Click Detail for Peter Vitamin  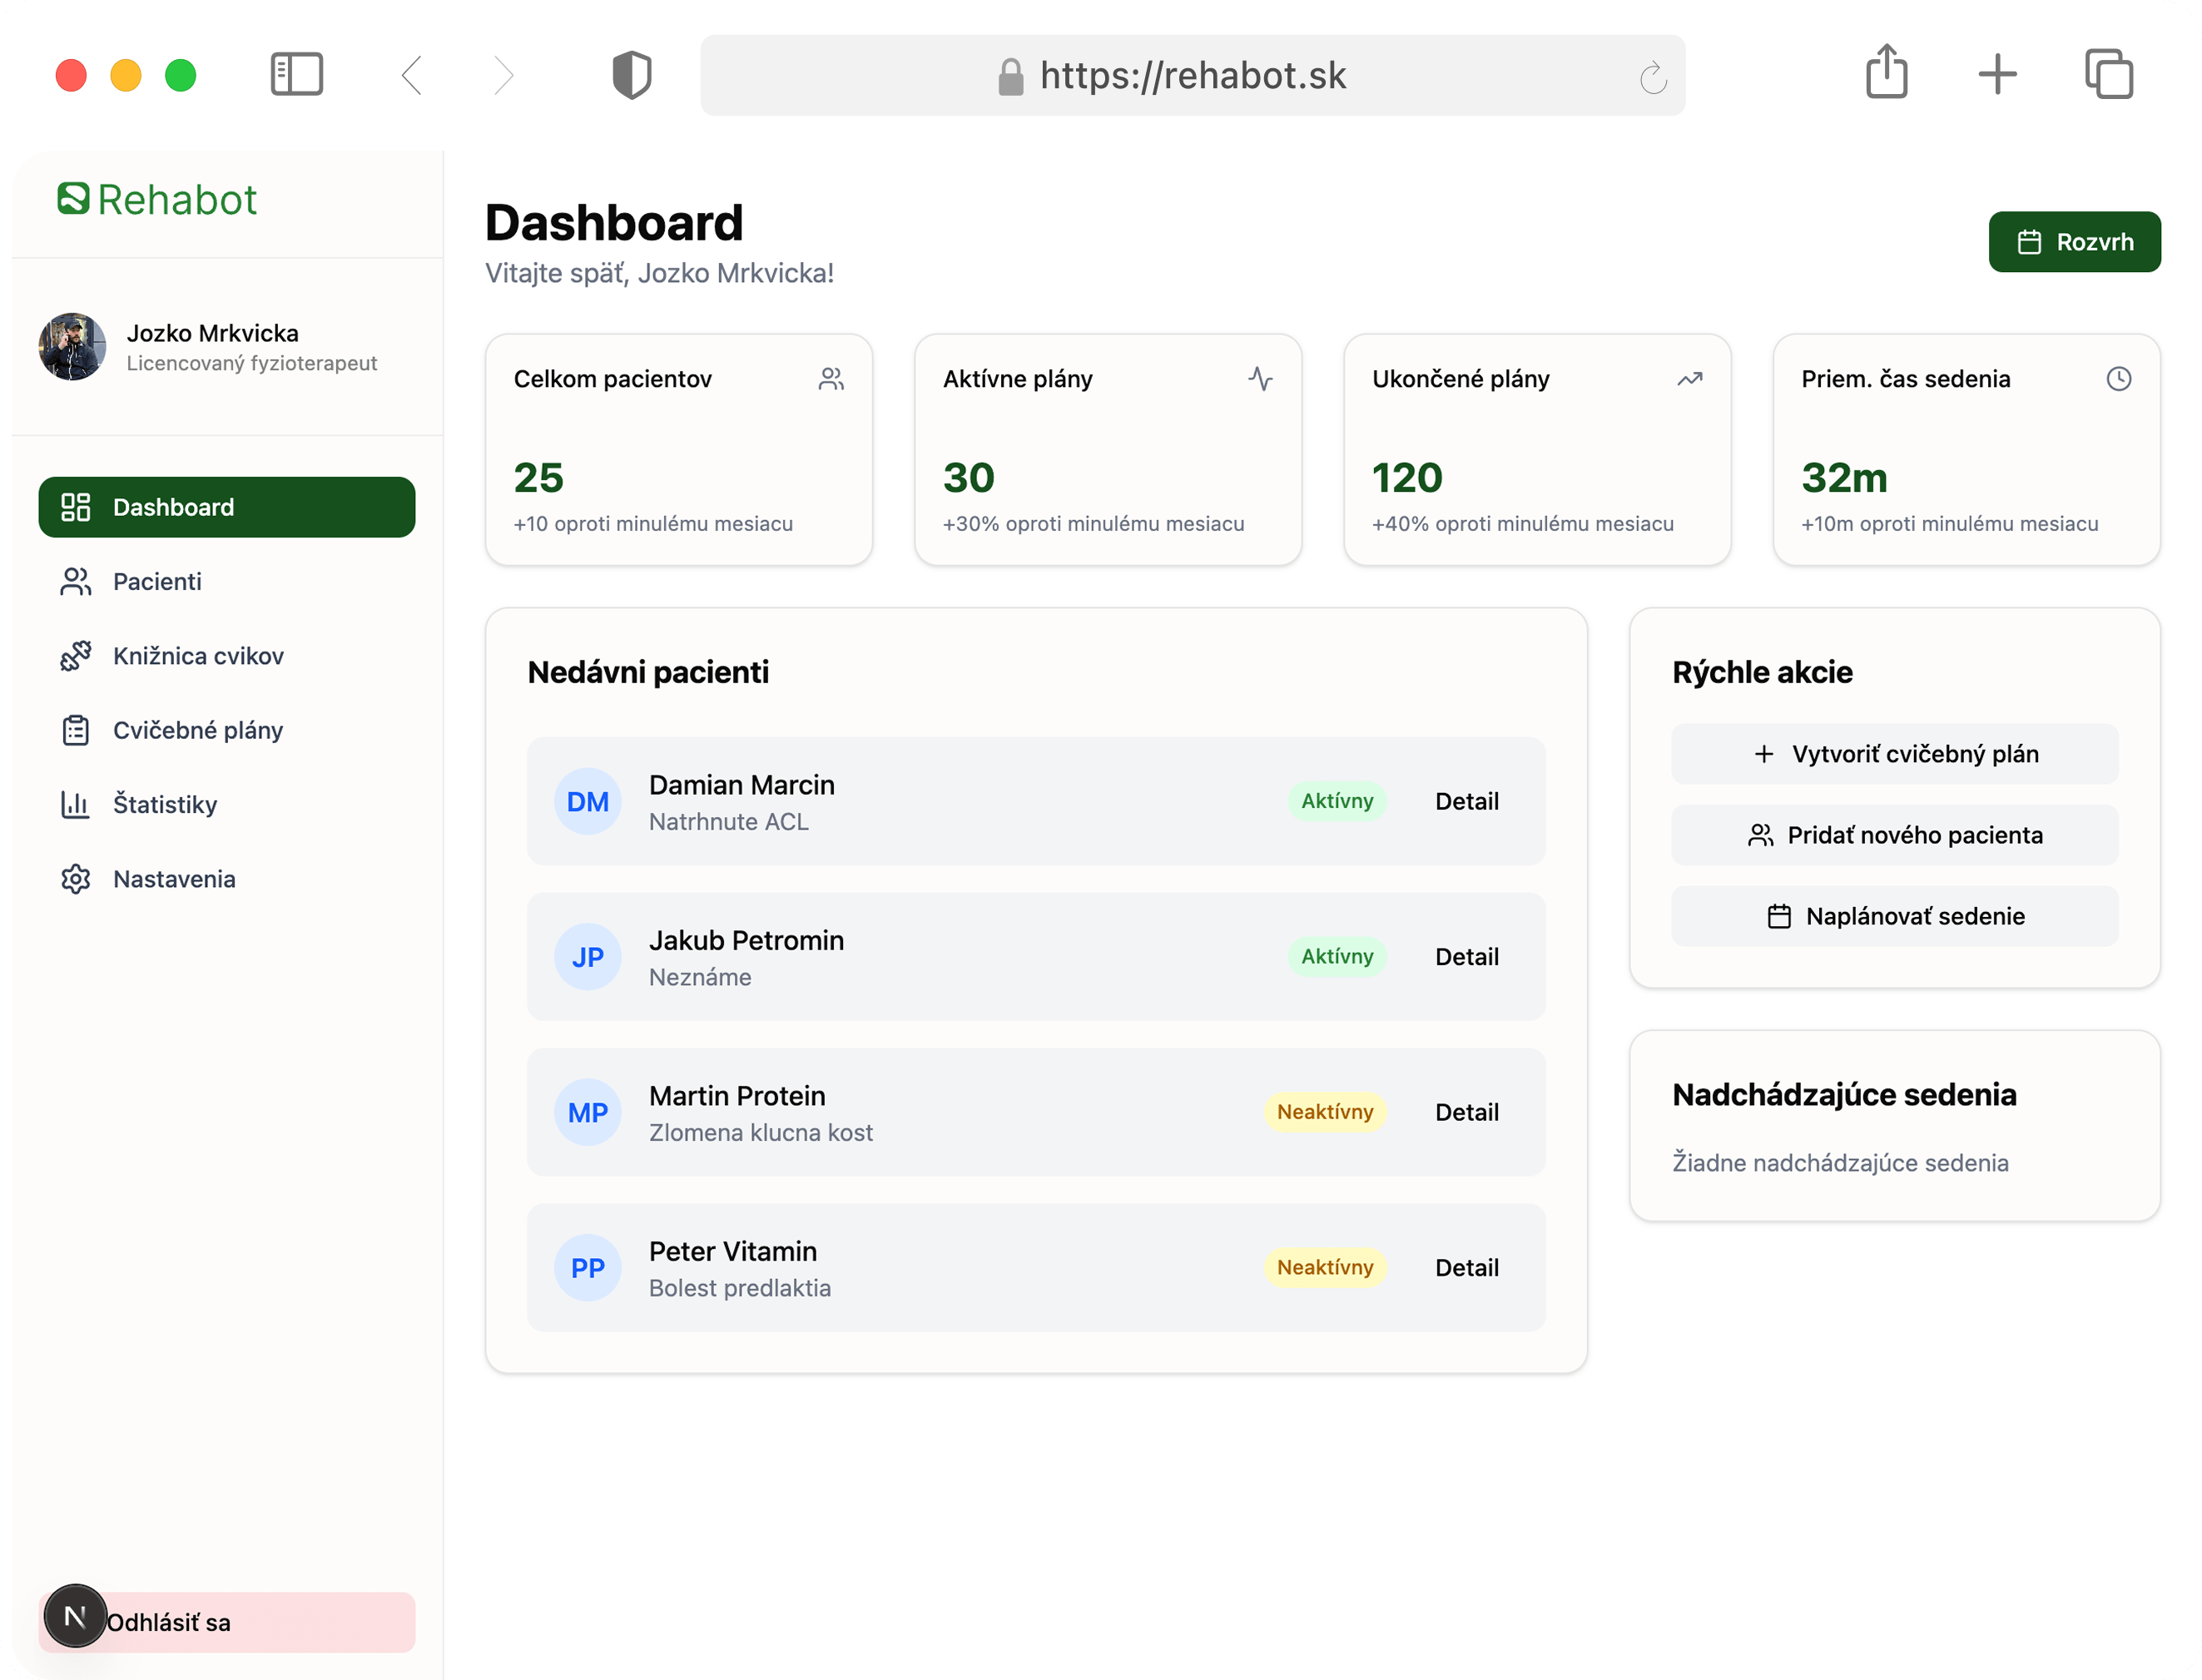pos(1467,1267)
